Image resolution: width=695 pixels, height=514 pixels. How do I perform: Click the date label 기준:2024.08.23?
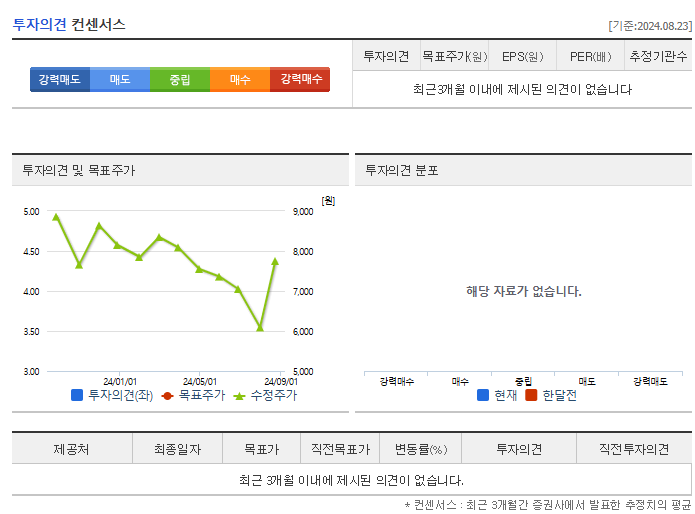point(650,26)
